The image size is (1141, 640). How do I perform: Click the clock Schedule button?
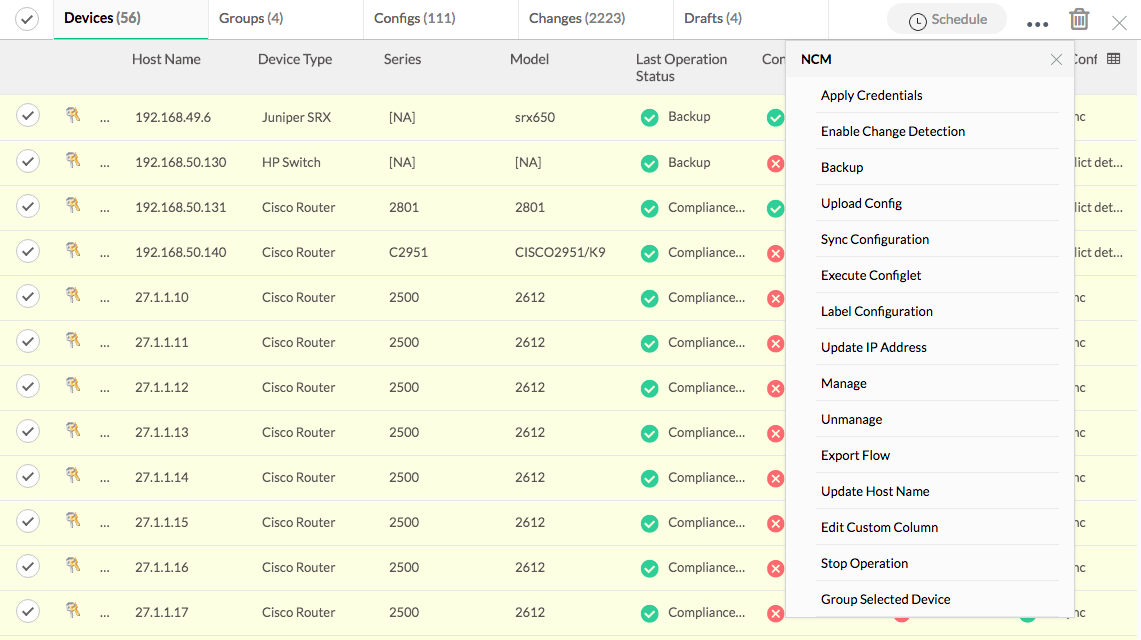pyautogui.click(x=947, y=20)
